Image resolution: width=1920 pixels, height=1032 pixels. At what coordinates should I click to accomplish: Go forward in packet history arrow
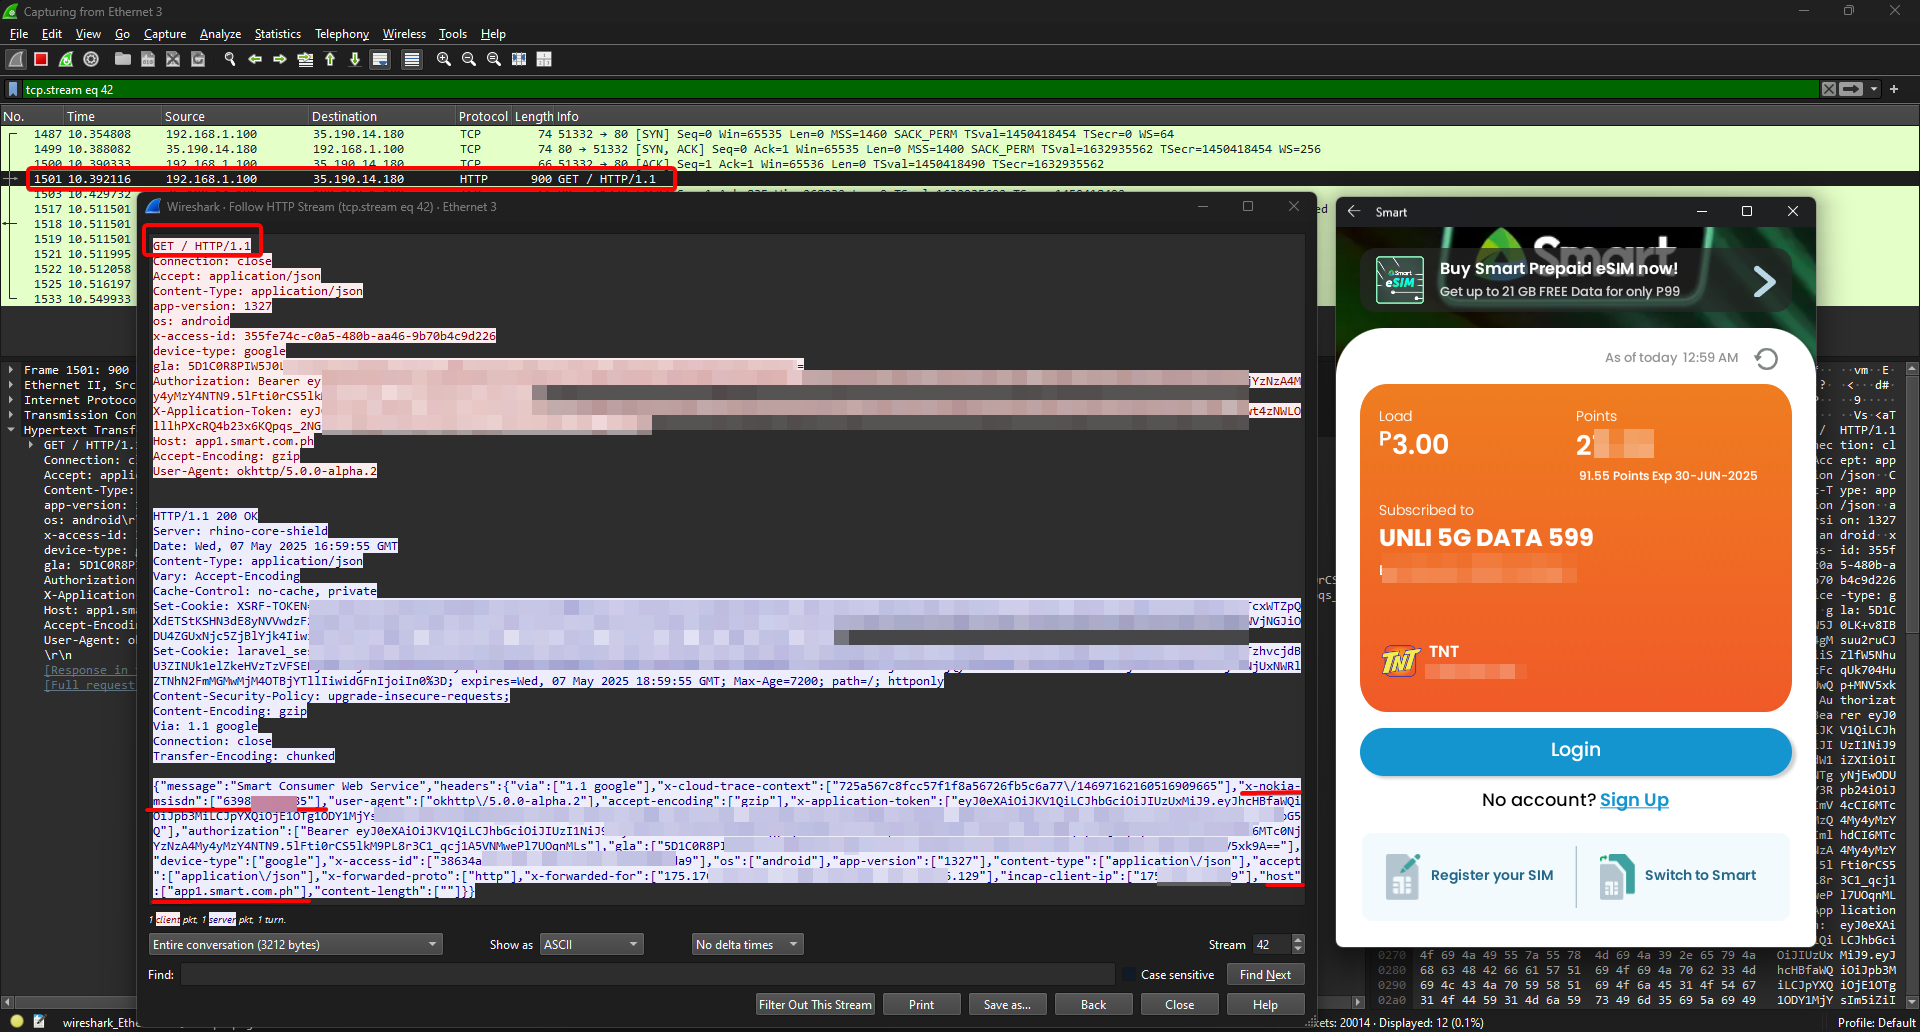coord(280,59)
